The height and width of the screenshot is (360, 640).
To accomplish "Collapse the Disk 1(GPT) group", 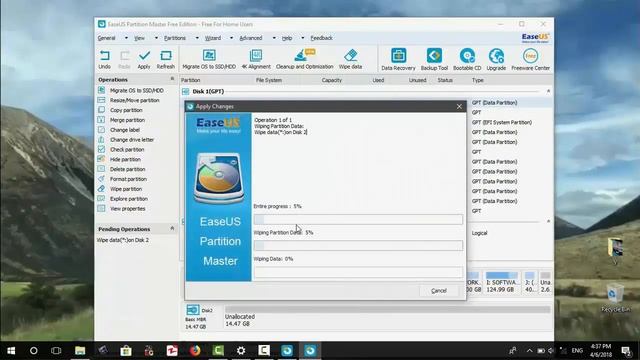I will (548, 91).
